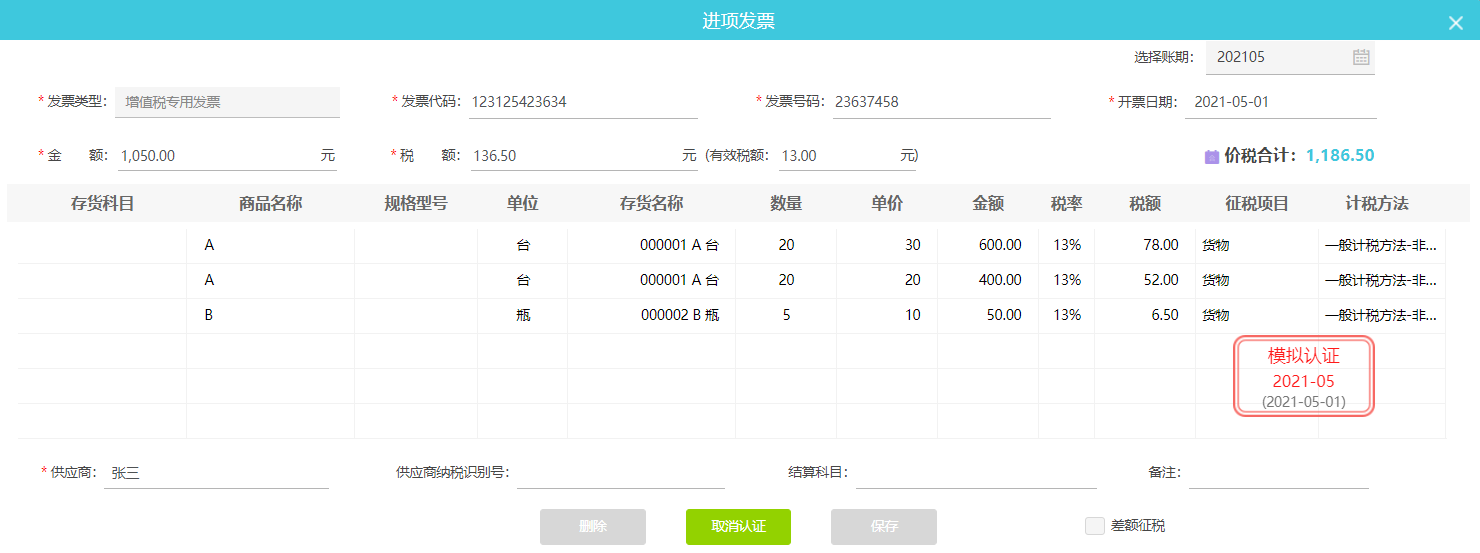Click the 保存 button

(883, 526)
